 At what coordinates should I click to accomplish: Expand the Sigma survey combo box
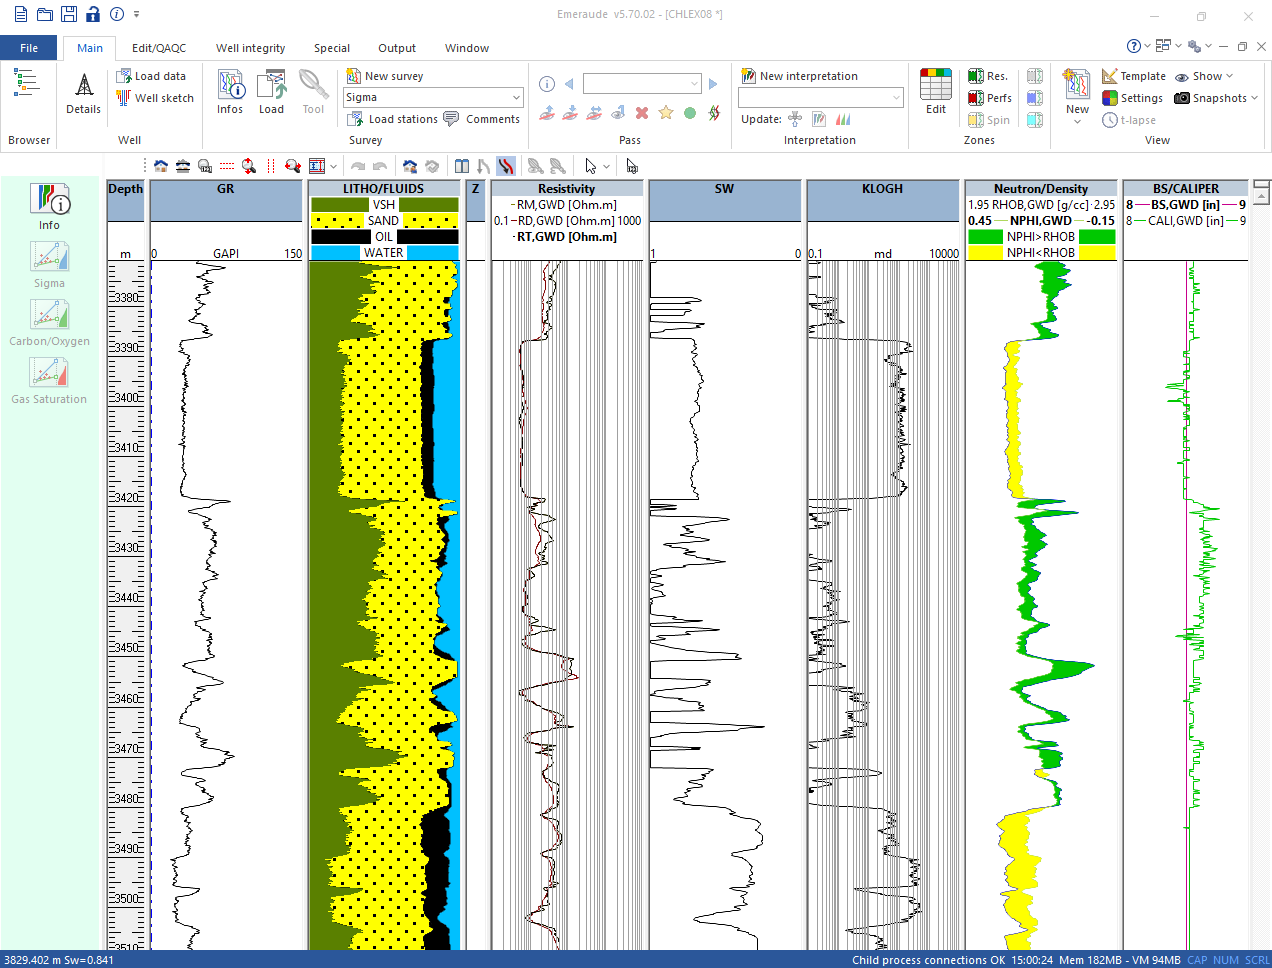click(516, 98)
